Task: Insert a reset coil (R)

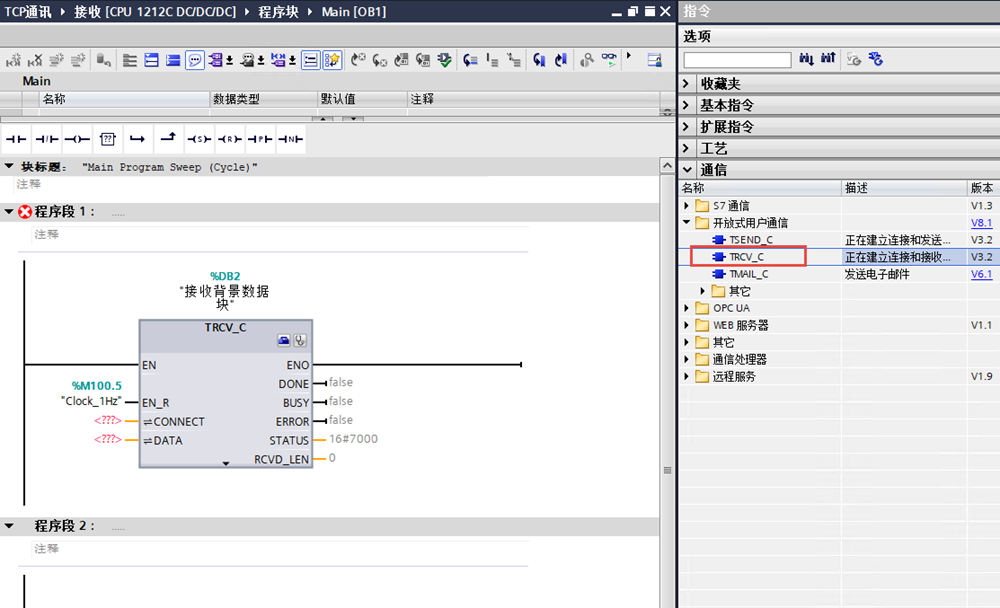Action: click(x=230, y=138)
